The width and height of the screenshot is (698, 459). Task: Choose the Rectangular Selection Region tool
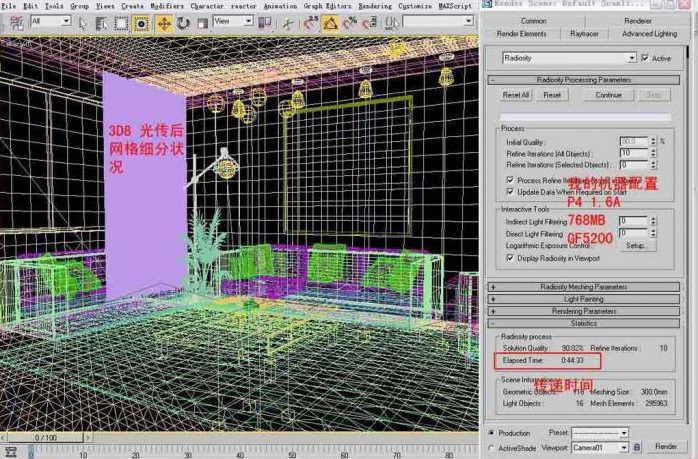pyautogui.click(x=121, y=21)
